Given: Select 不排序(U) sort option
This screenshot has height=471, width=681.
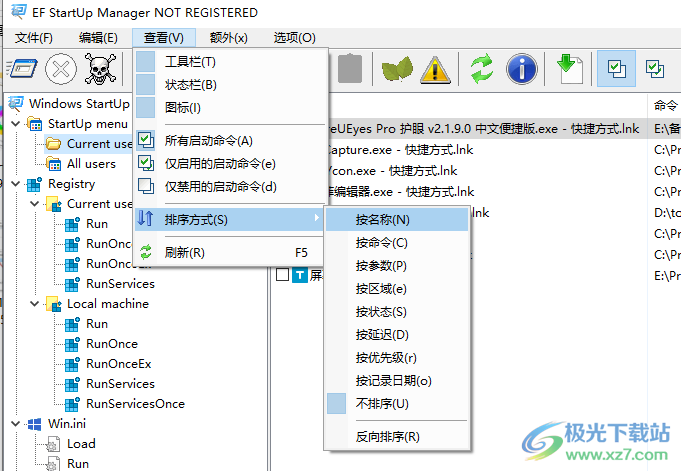Looking at the screenshot, I should (x=397, y=404).
